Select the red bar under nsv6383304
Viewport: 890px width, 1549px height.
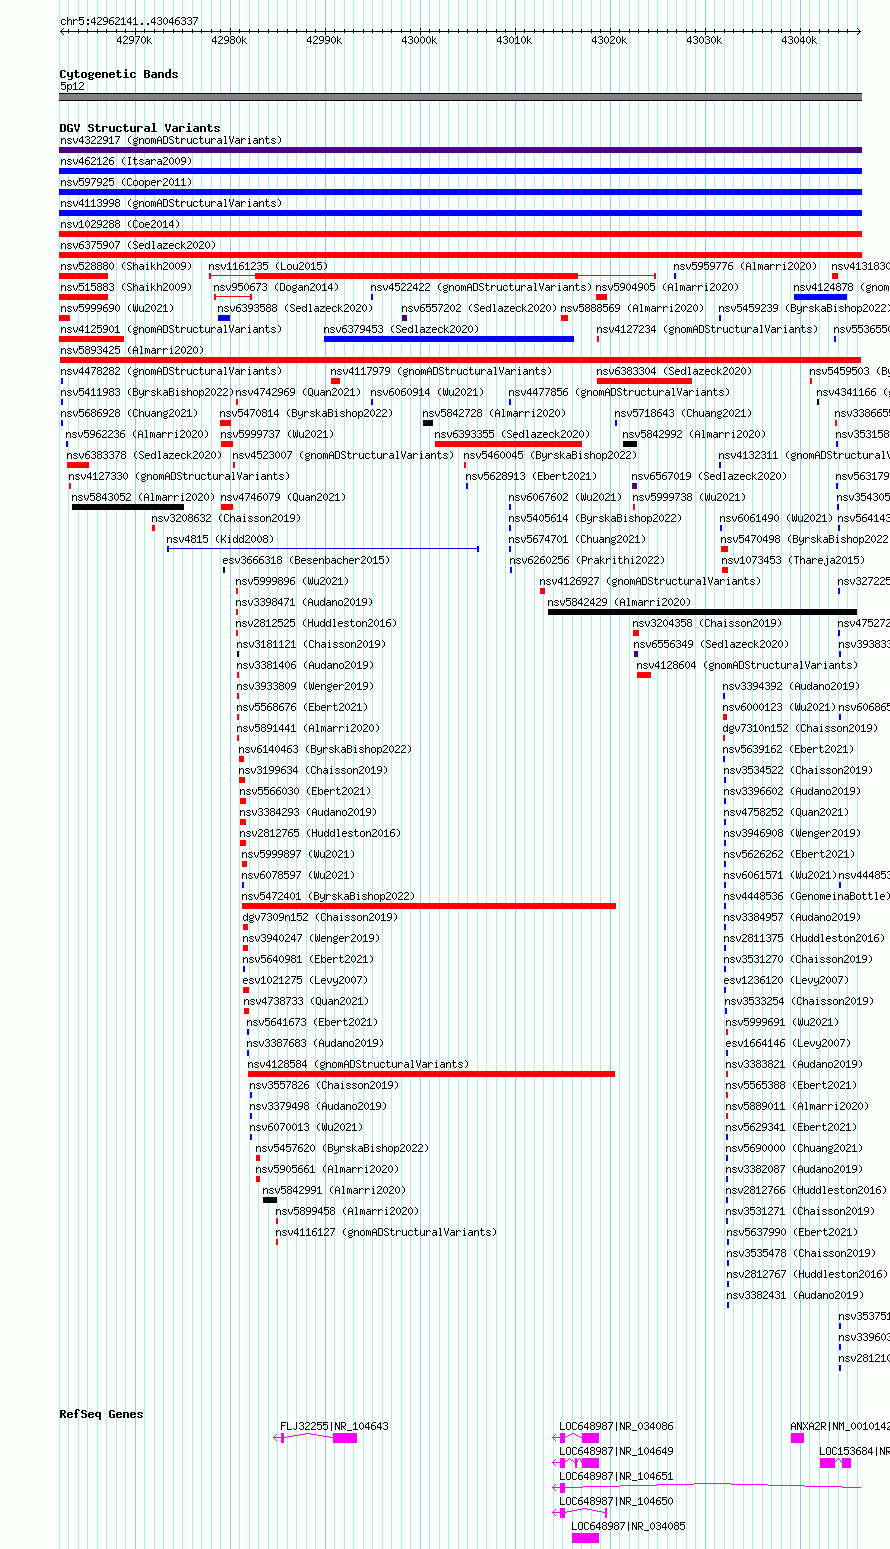pyautogui.click(x=644, y=381)
